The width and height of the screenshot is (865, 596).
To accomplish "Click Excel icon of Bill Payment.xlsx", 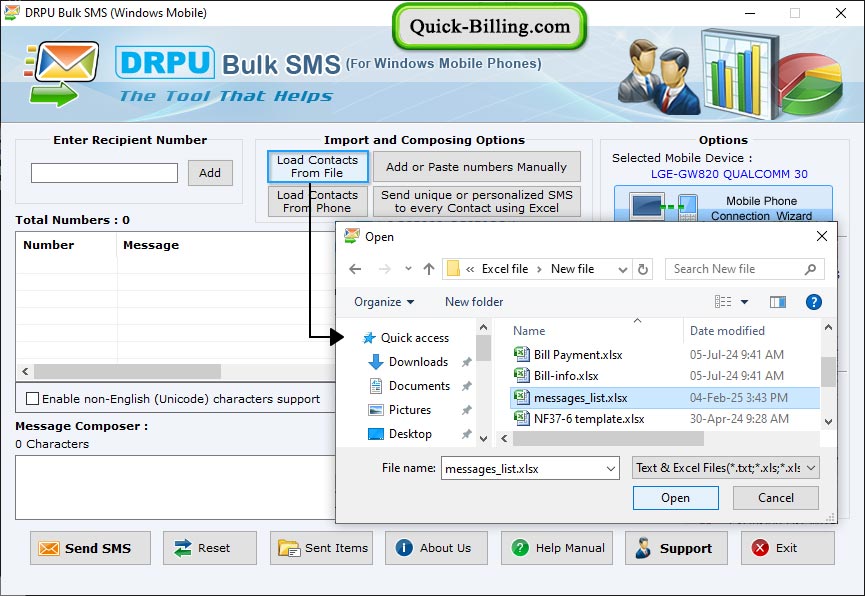I will click(522, 354).
